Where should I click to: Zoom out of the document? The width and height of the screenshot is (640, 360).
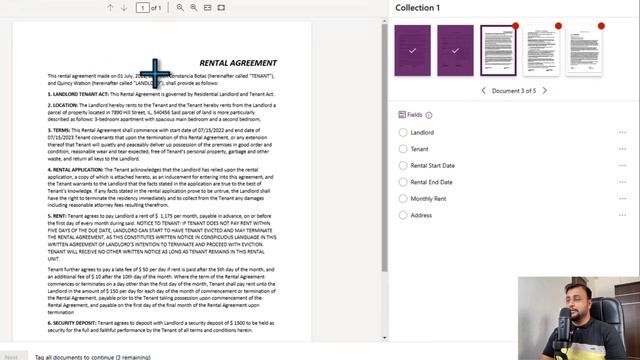coord(180,8)
